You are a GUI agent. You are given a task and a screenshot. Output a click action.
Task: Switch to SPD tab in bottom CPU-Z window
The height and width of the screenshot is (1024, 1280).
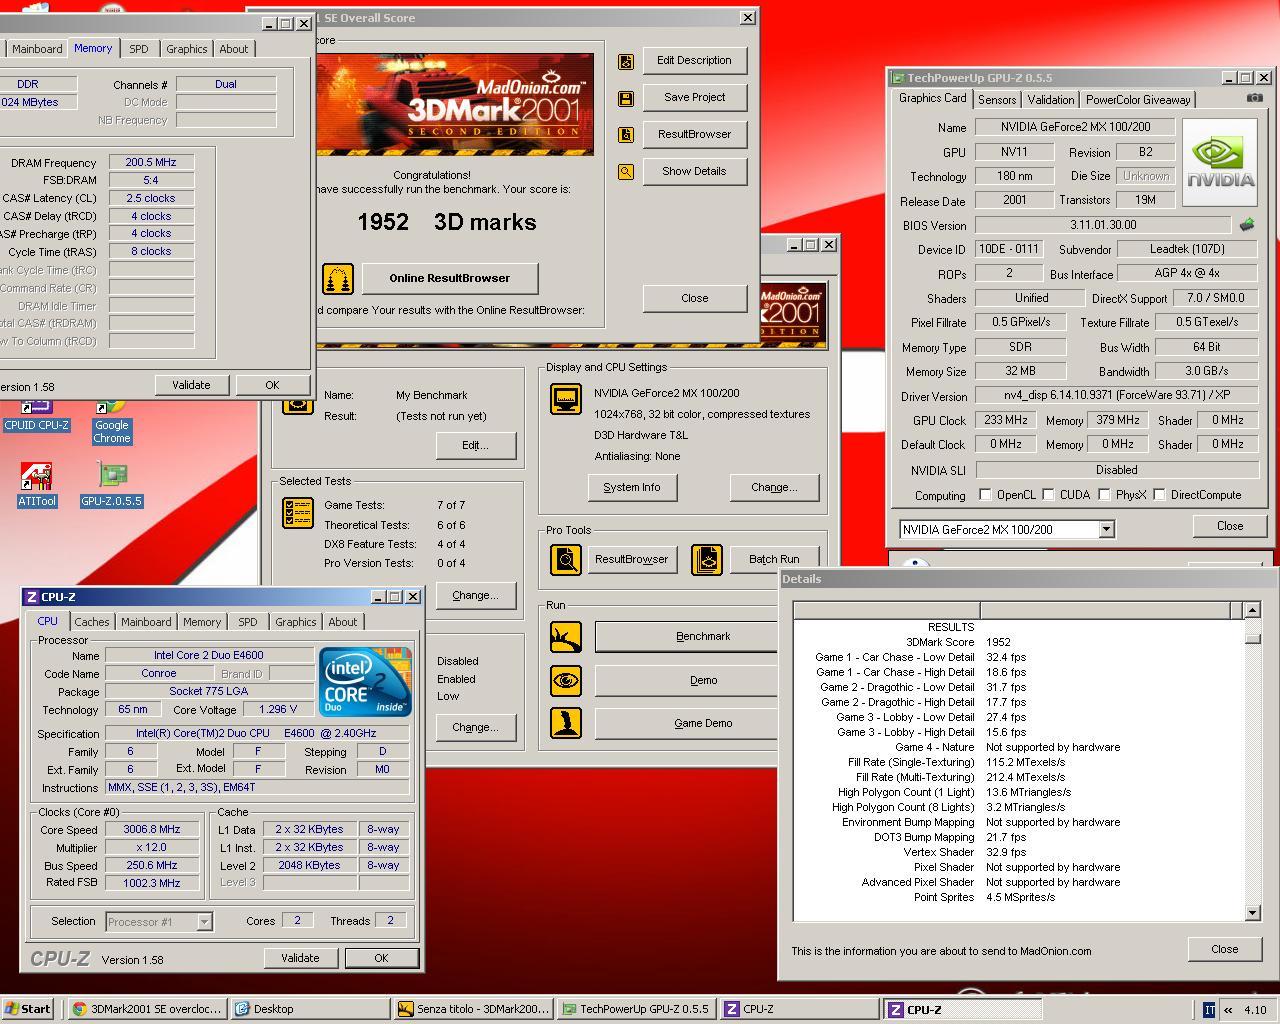[248, 622]
